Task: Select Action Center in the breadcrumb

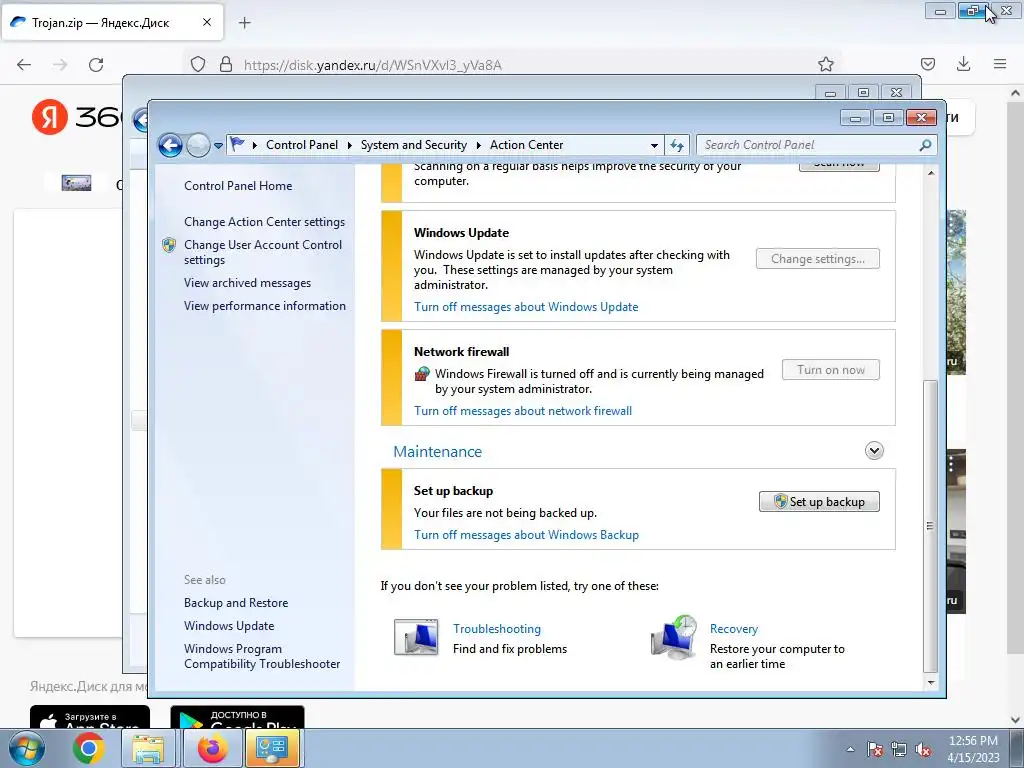Action: (x=526, y=145)
